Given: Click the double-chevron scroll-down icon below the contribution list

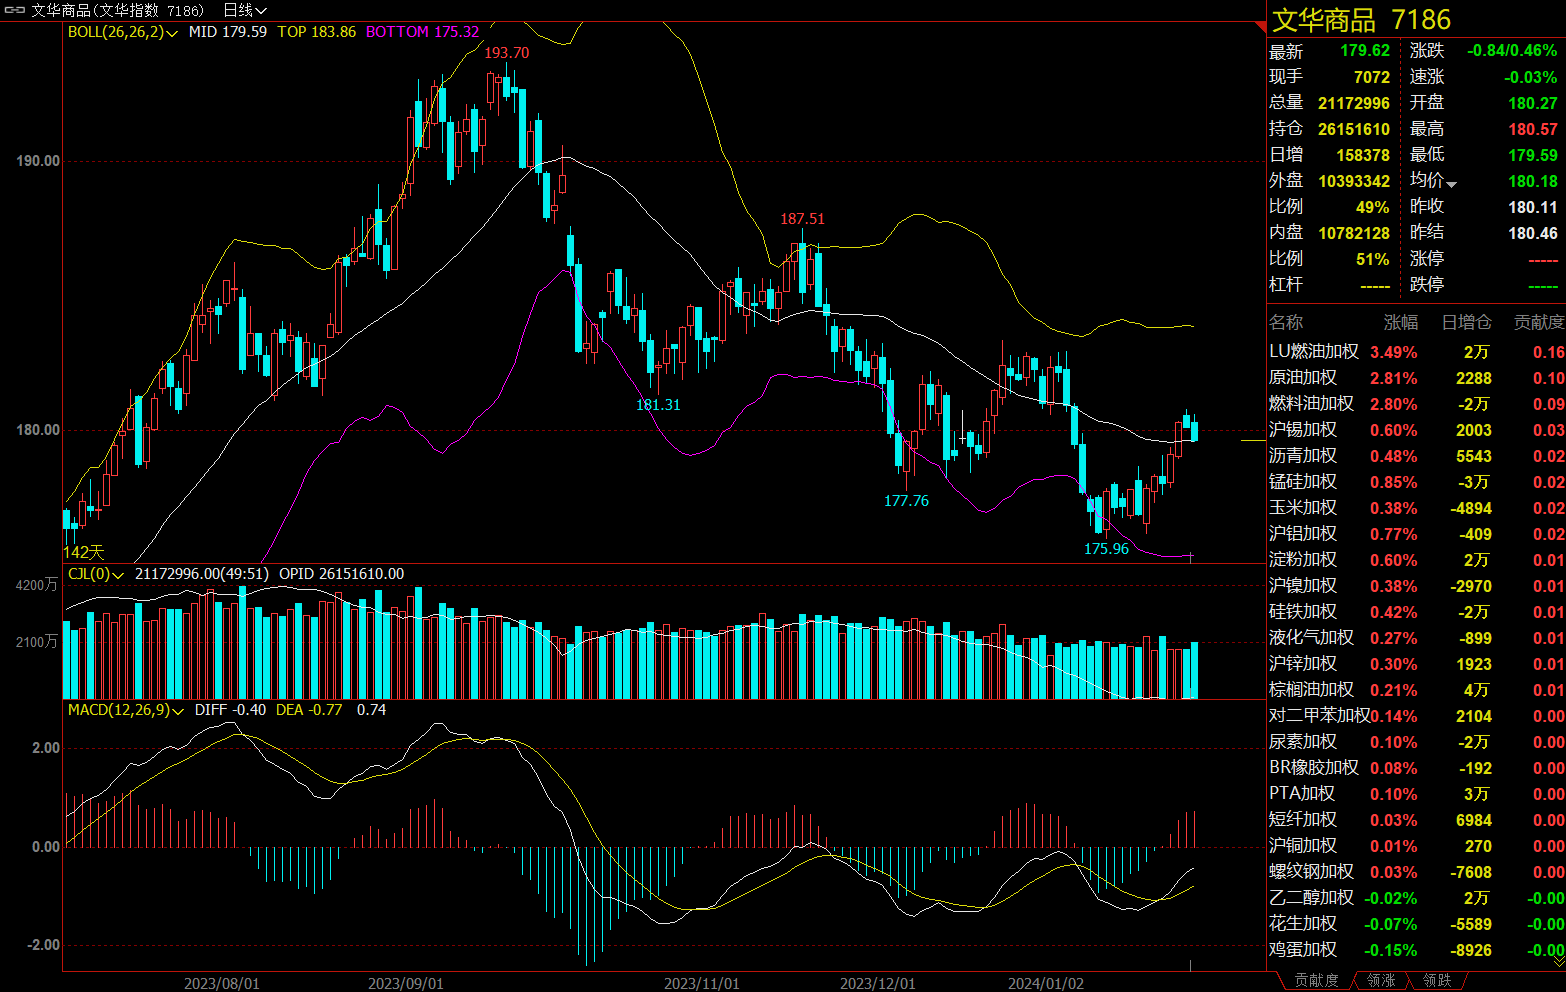Looking at the screenshot, I should pos(1557,960).
